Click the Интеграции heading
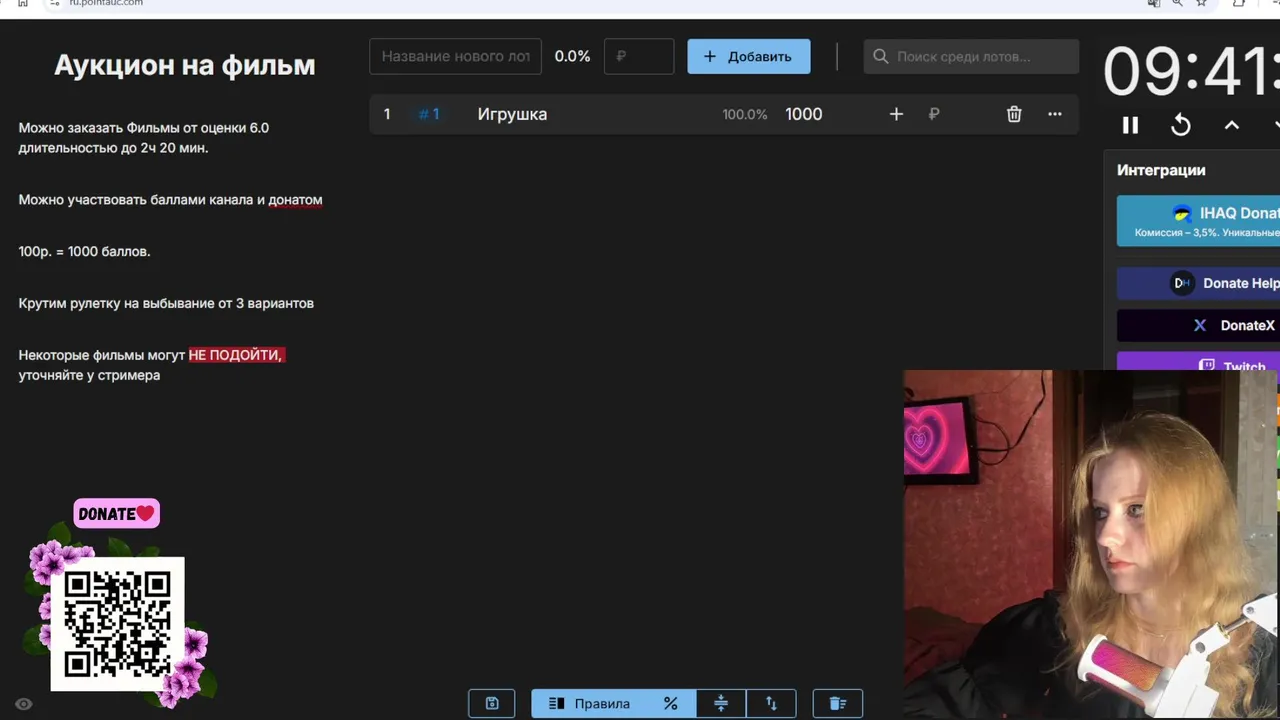Viewport: 1280px width, 720px height. click(1161, 170)
